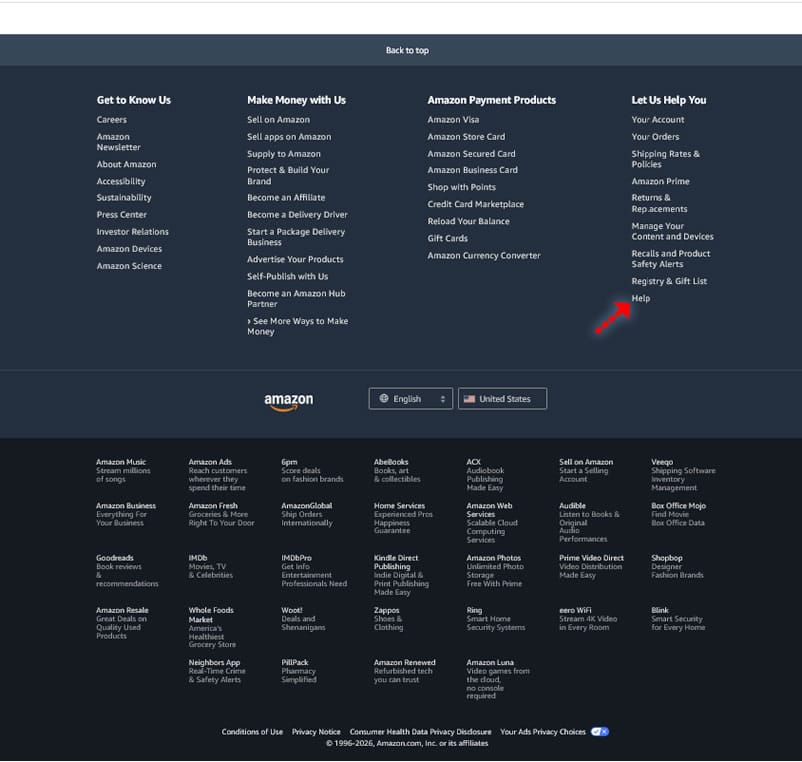Open Start a Package Delivery Business
Viewport: 802px width, 762px height.
[296, 237]
